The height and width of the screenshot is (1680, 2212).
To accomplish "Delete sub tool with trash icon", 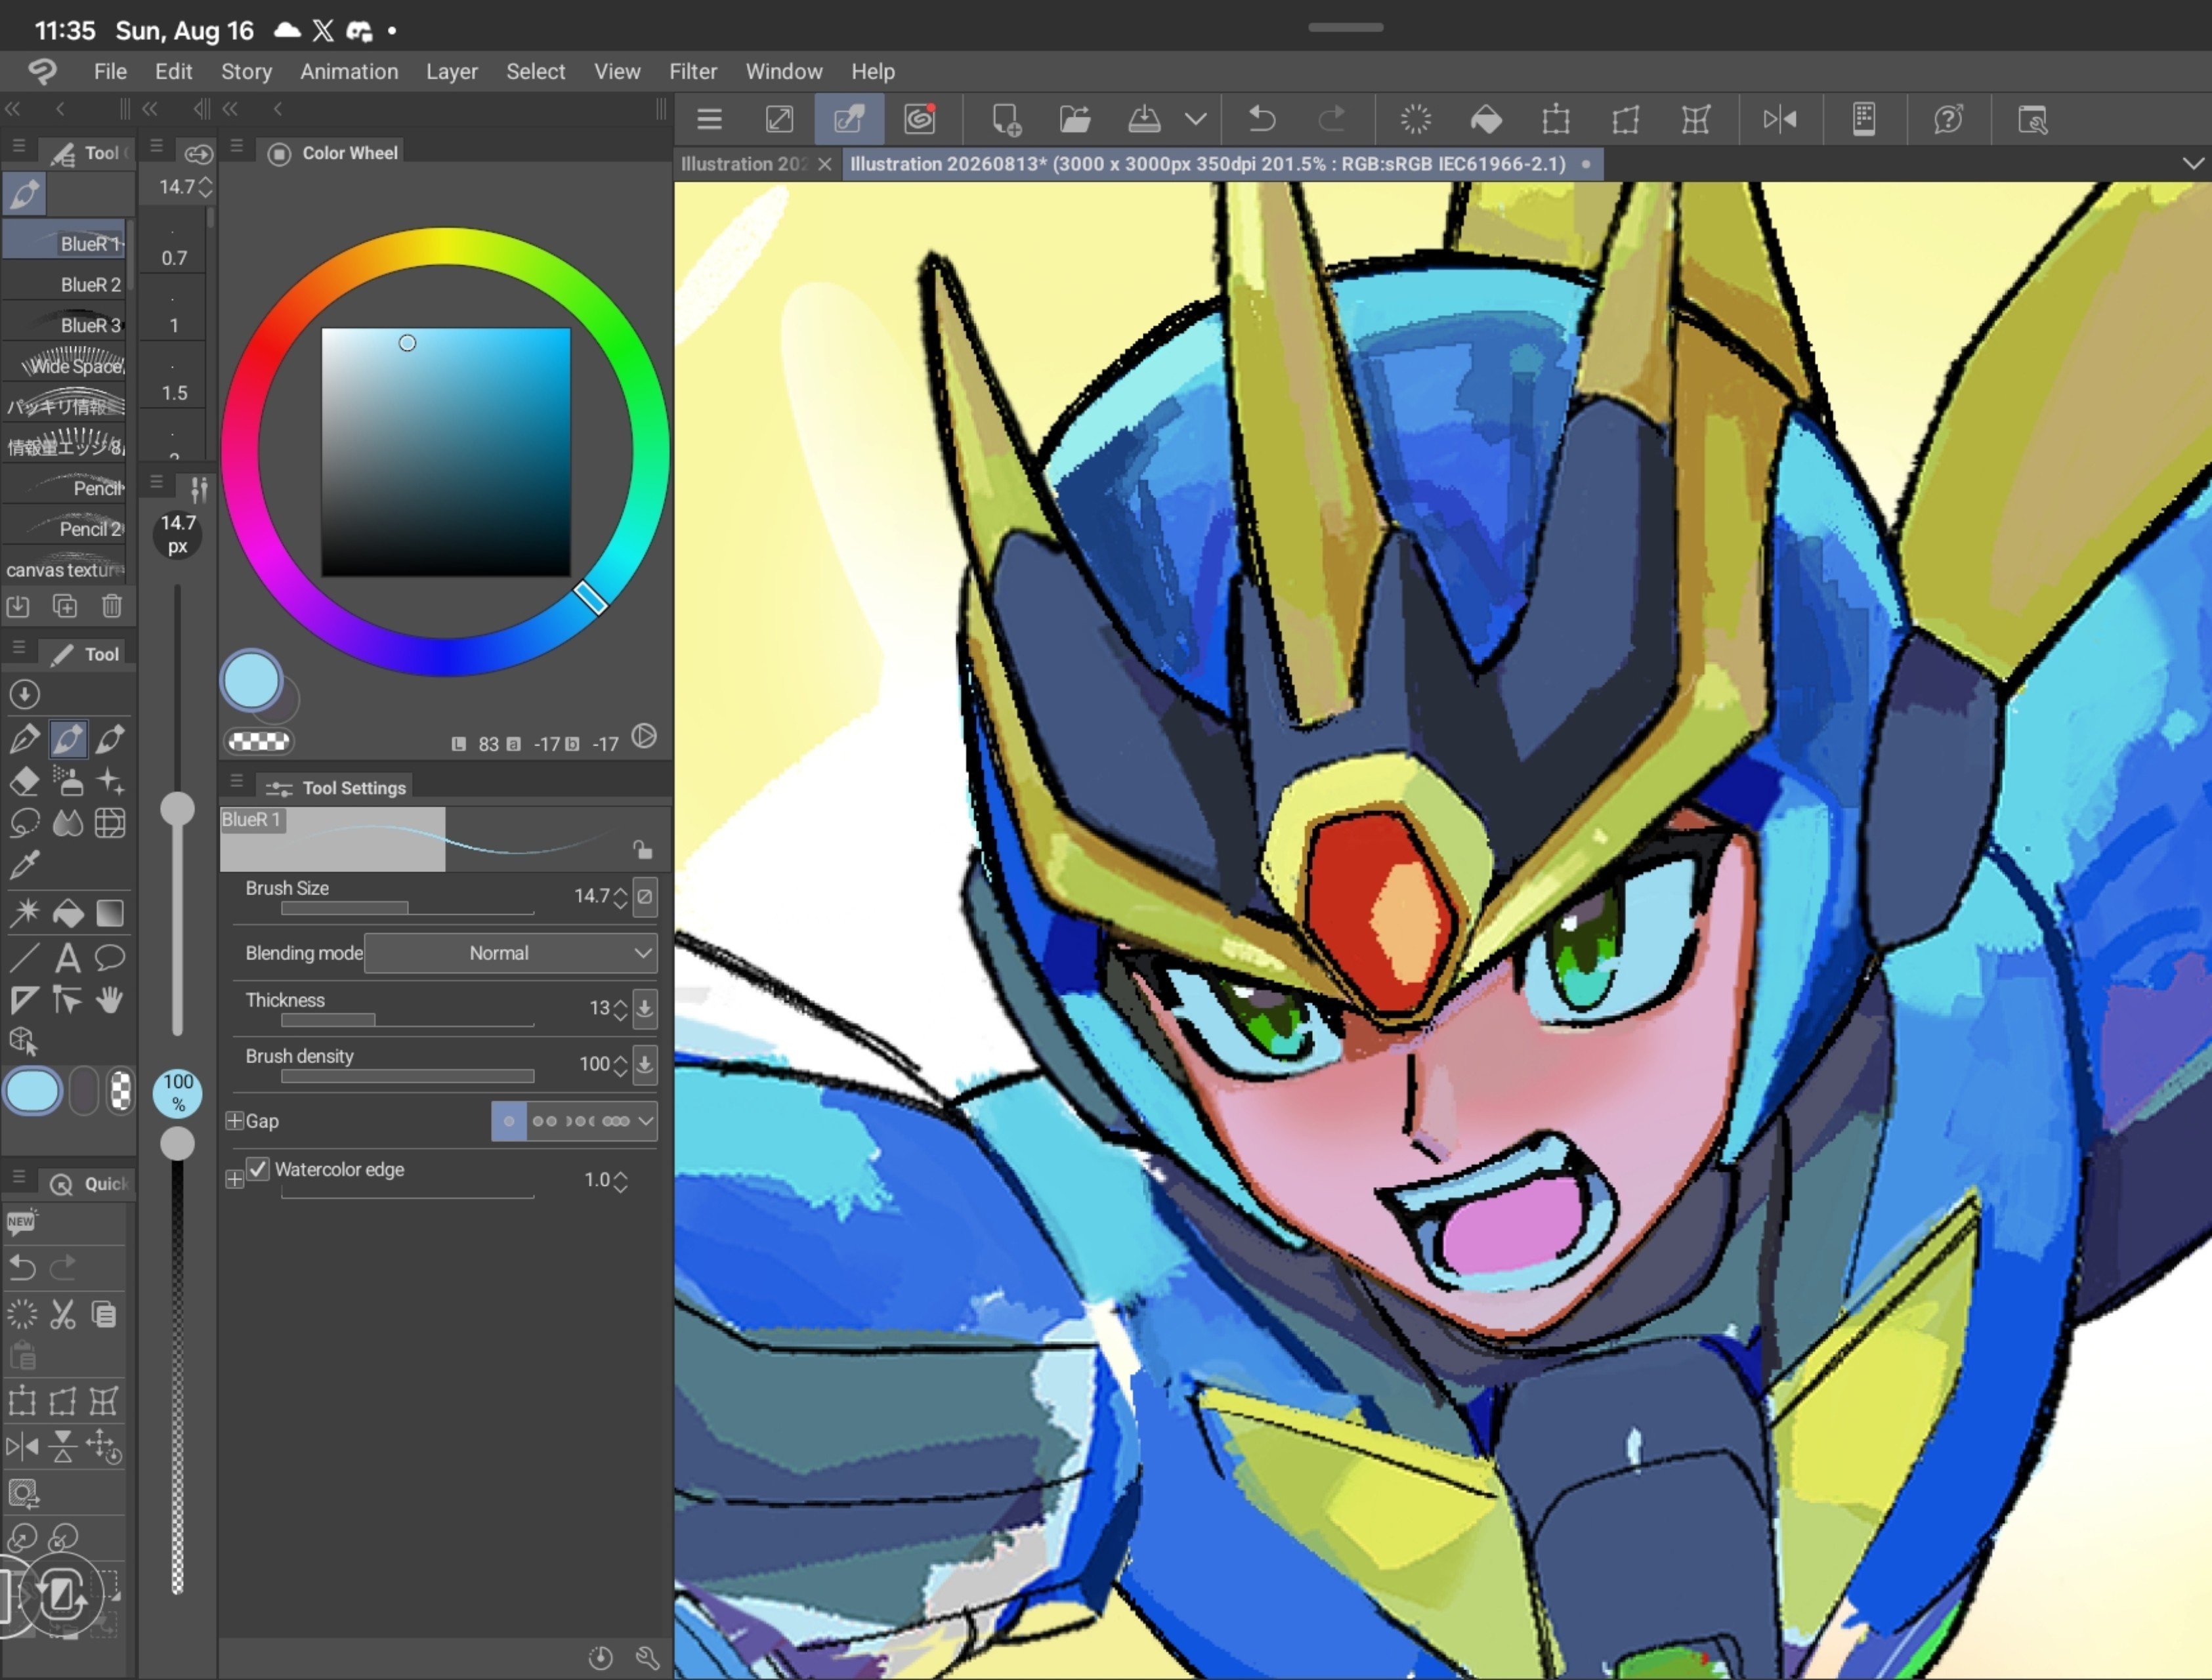I will point(112,606).
